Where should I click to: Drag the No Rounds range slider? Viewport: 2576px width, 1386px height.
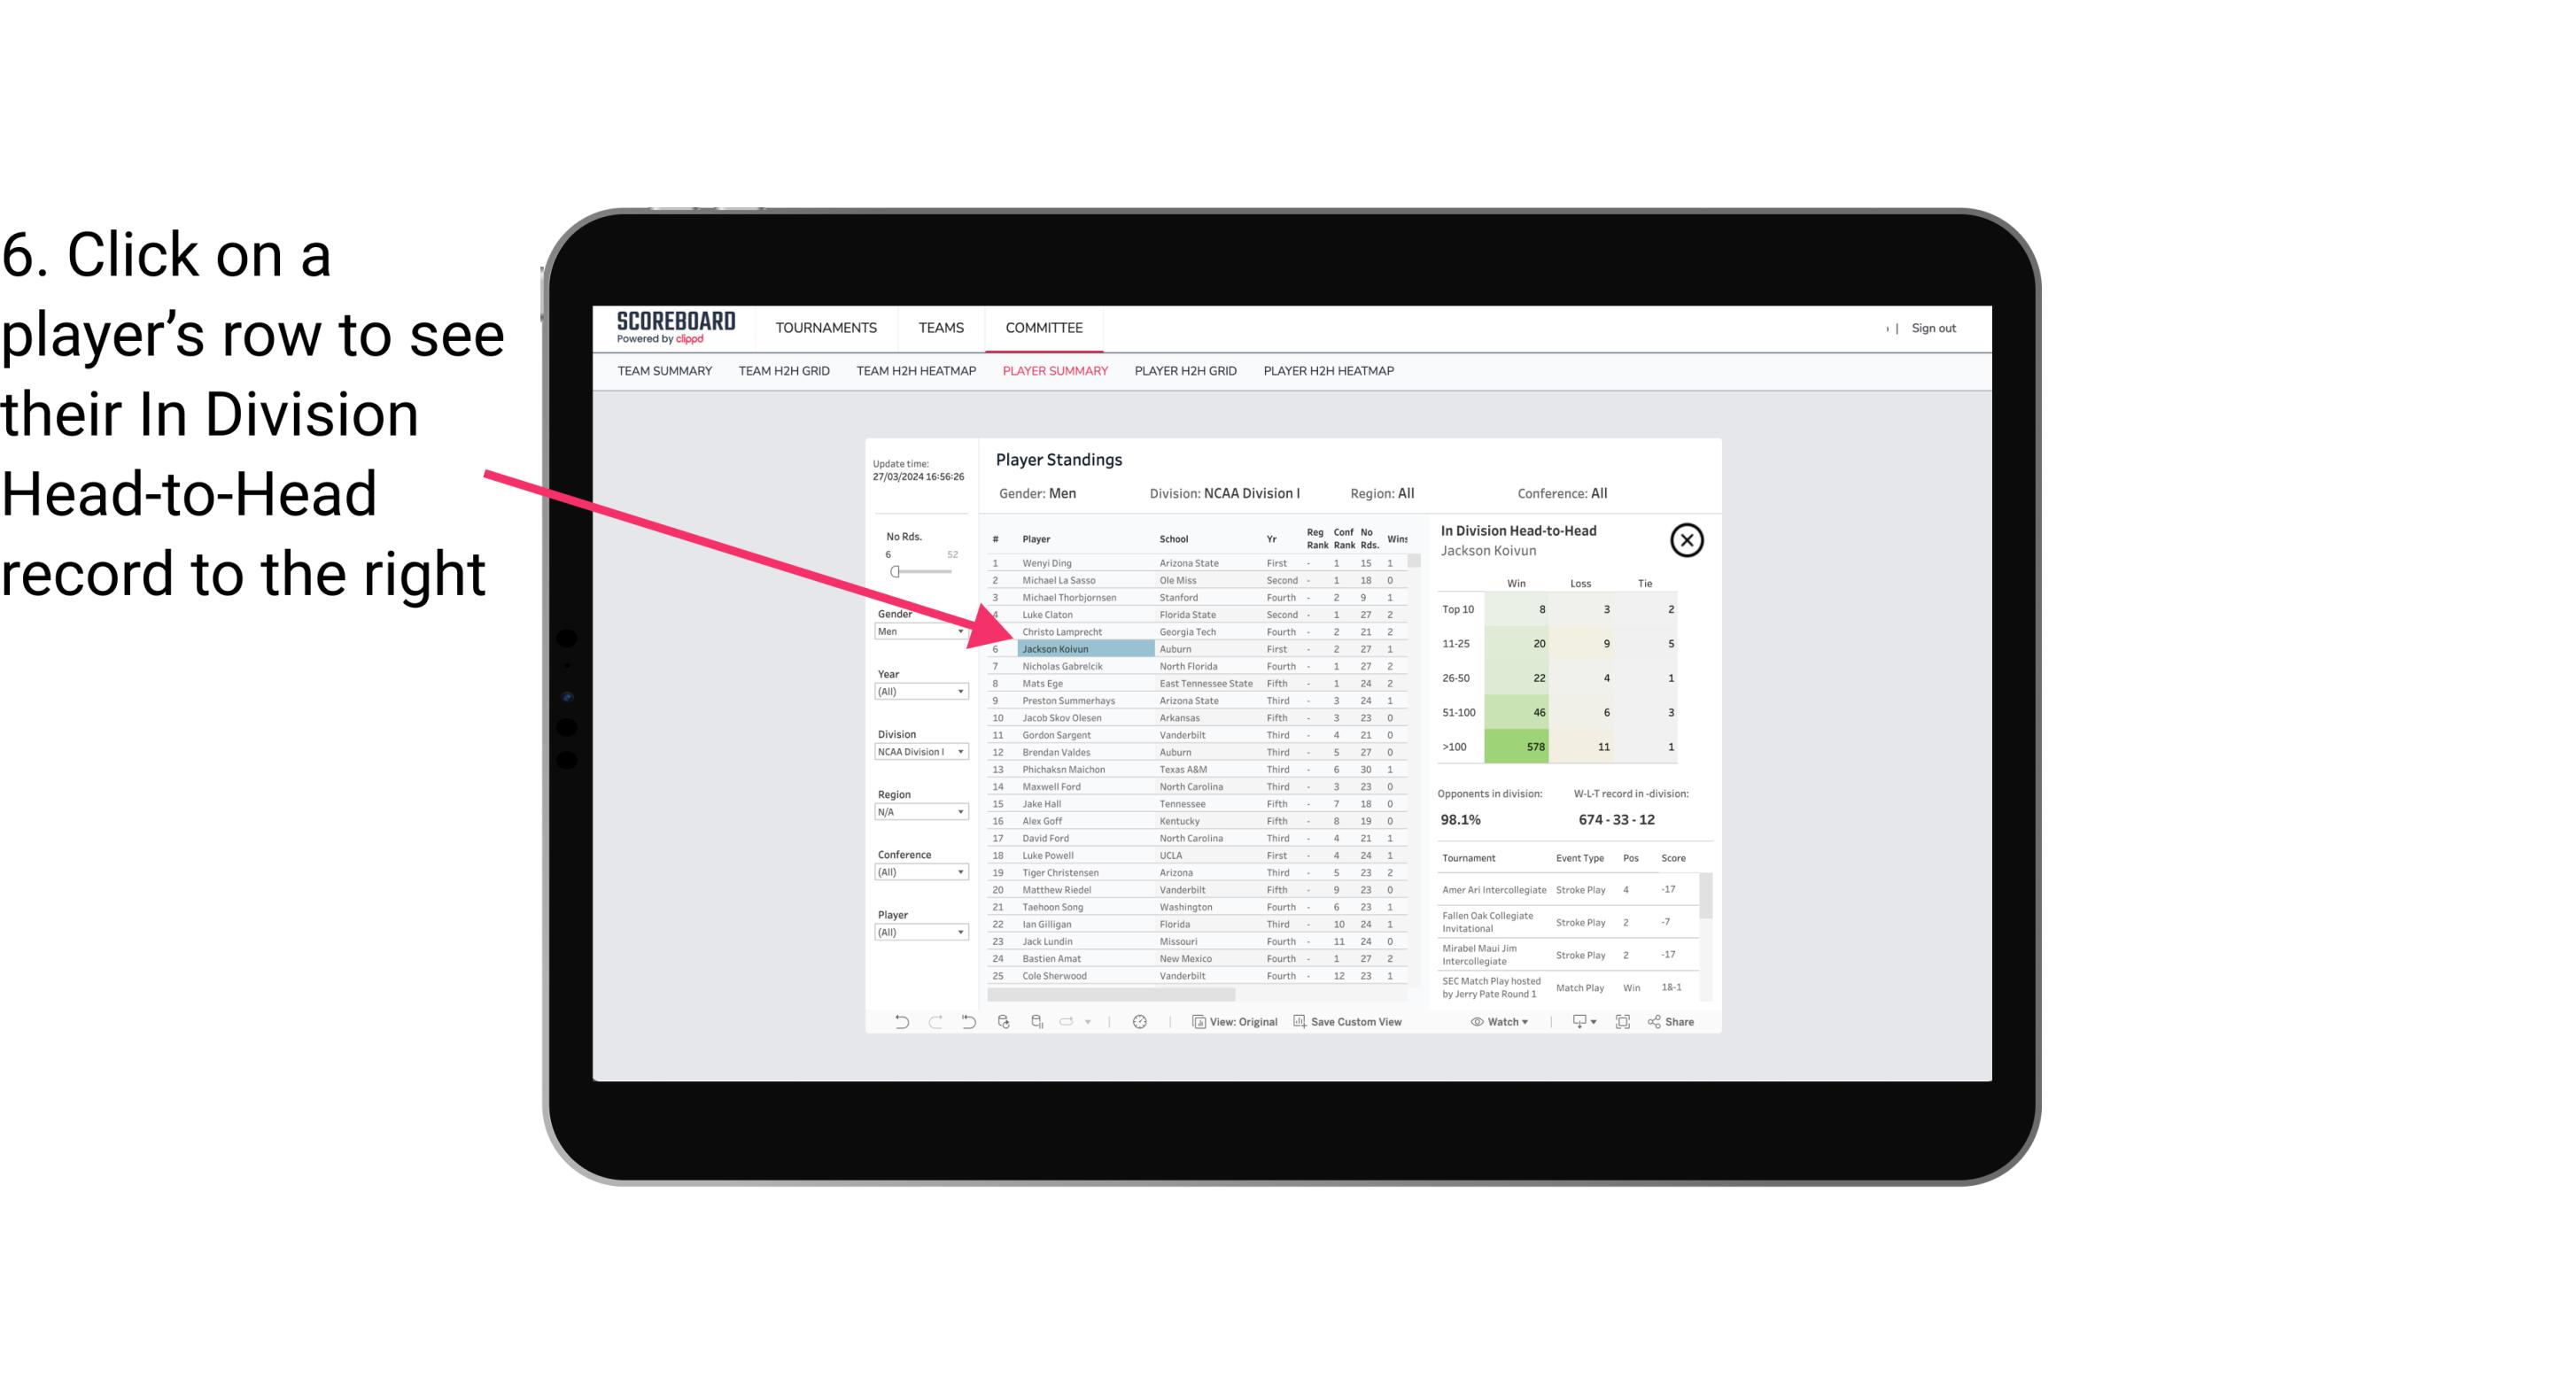point(896,572)
